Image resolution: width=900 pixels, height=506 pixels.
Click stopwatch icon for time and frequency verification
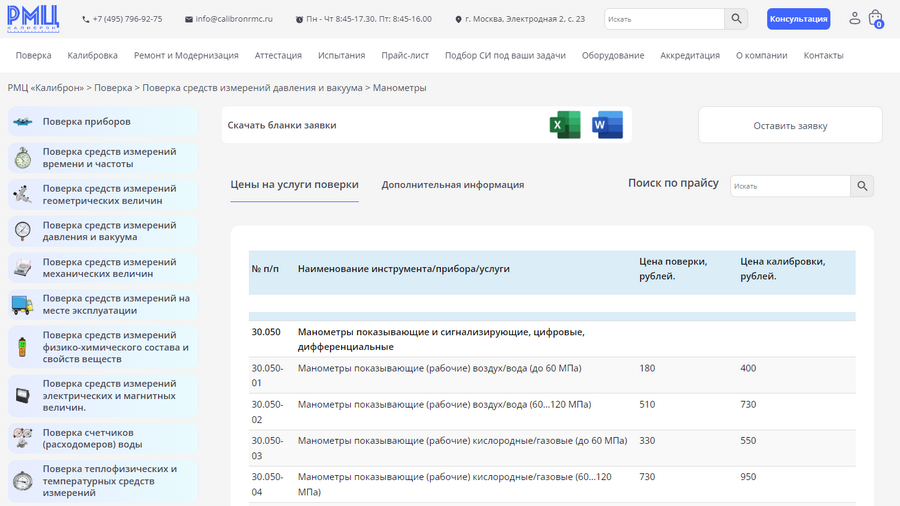click(x=22, y=158)
